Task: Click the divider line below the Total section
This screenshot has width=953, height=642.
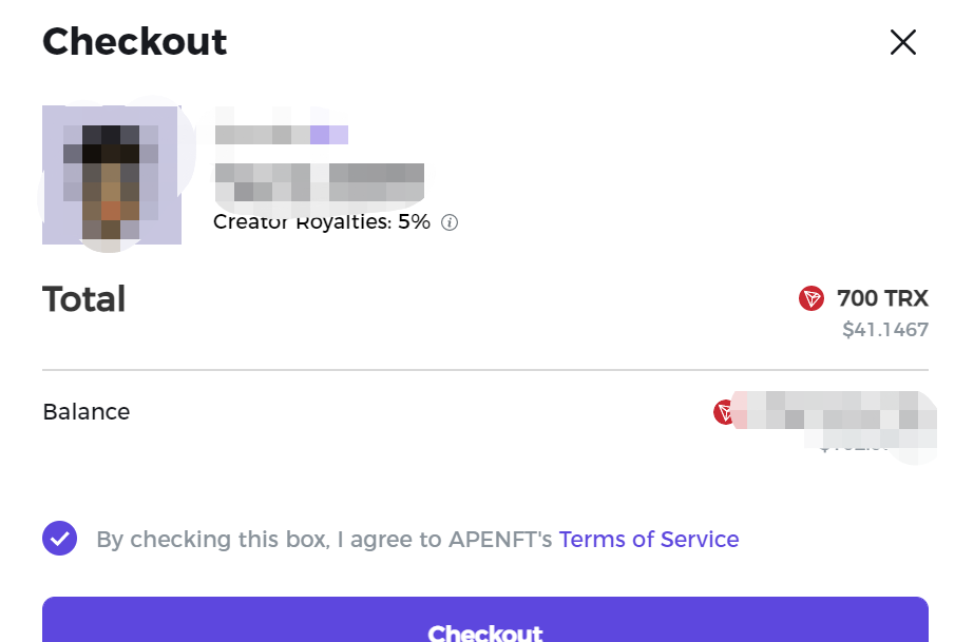Action: coord(485,369)
